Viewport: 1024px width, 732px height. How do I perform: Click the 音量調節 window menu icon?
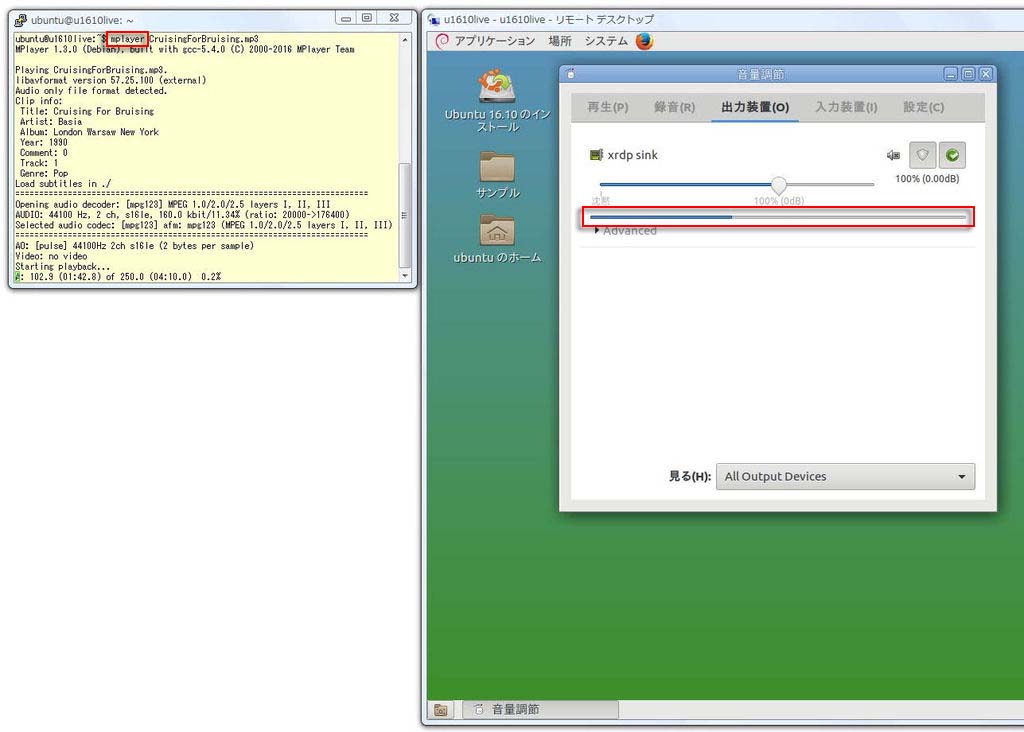pyautogui.click(x=571, y=74)
